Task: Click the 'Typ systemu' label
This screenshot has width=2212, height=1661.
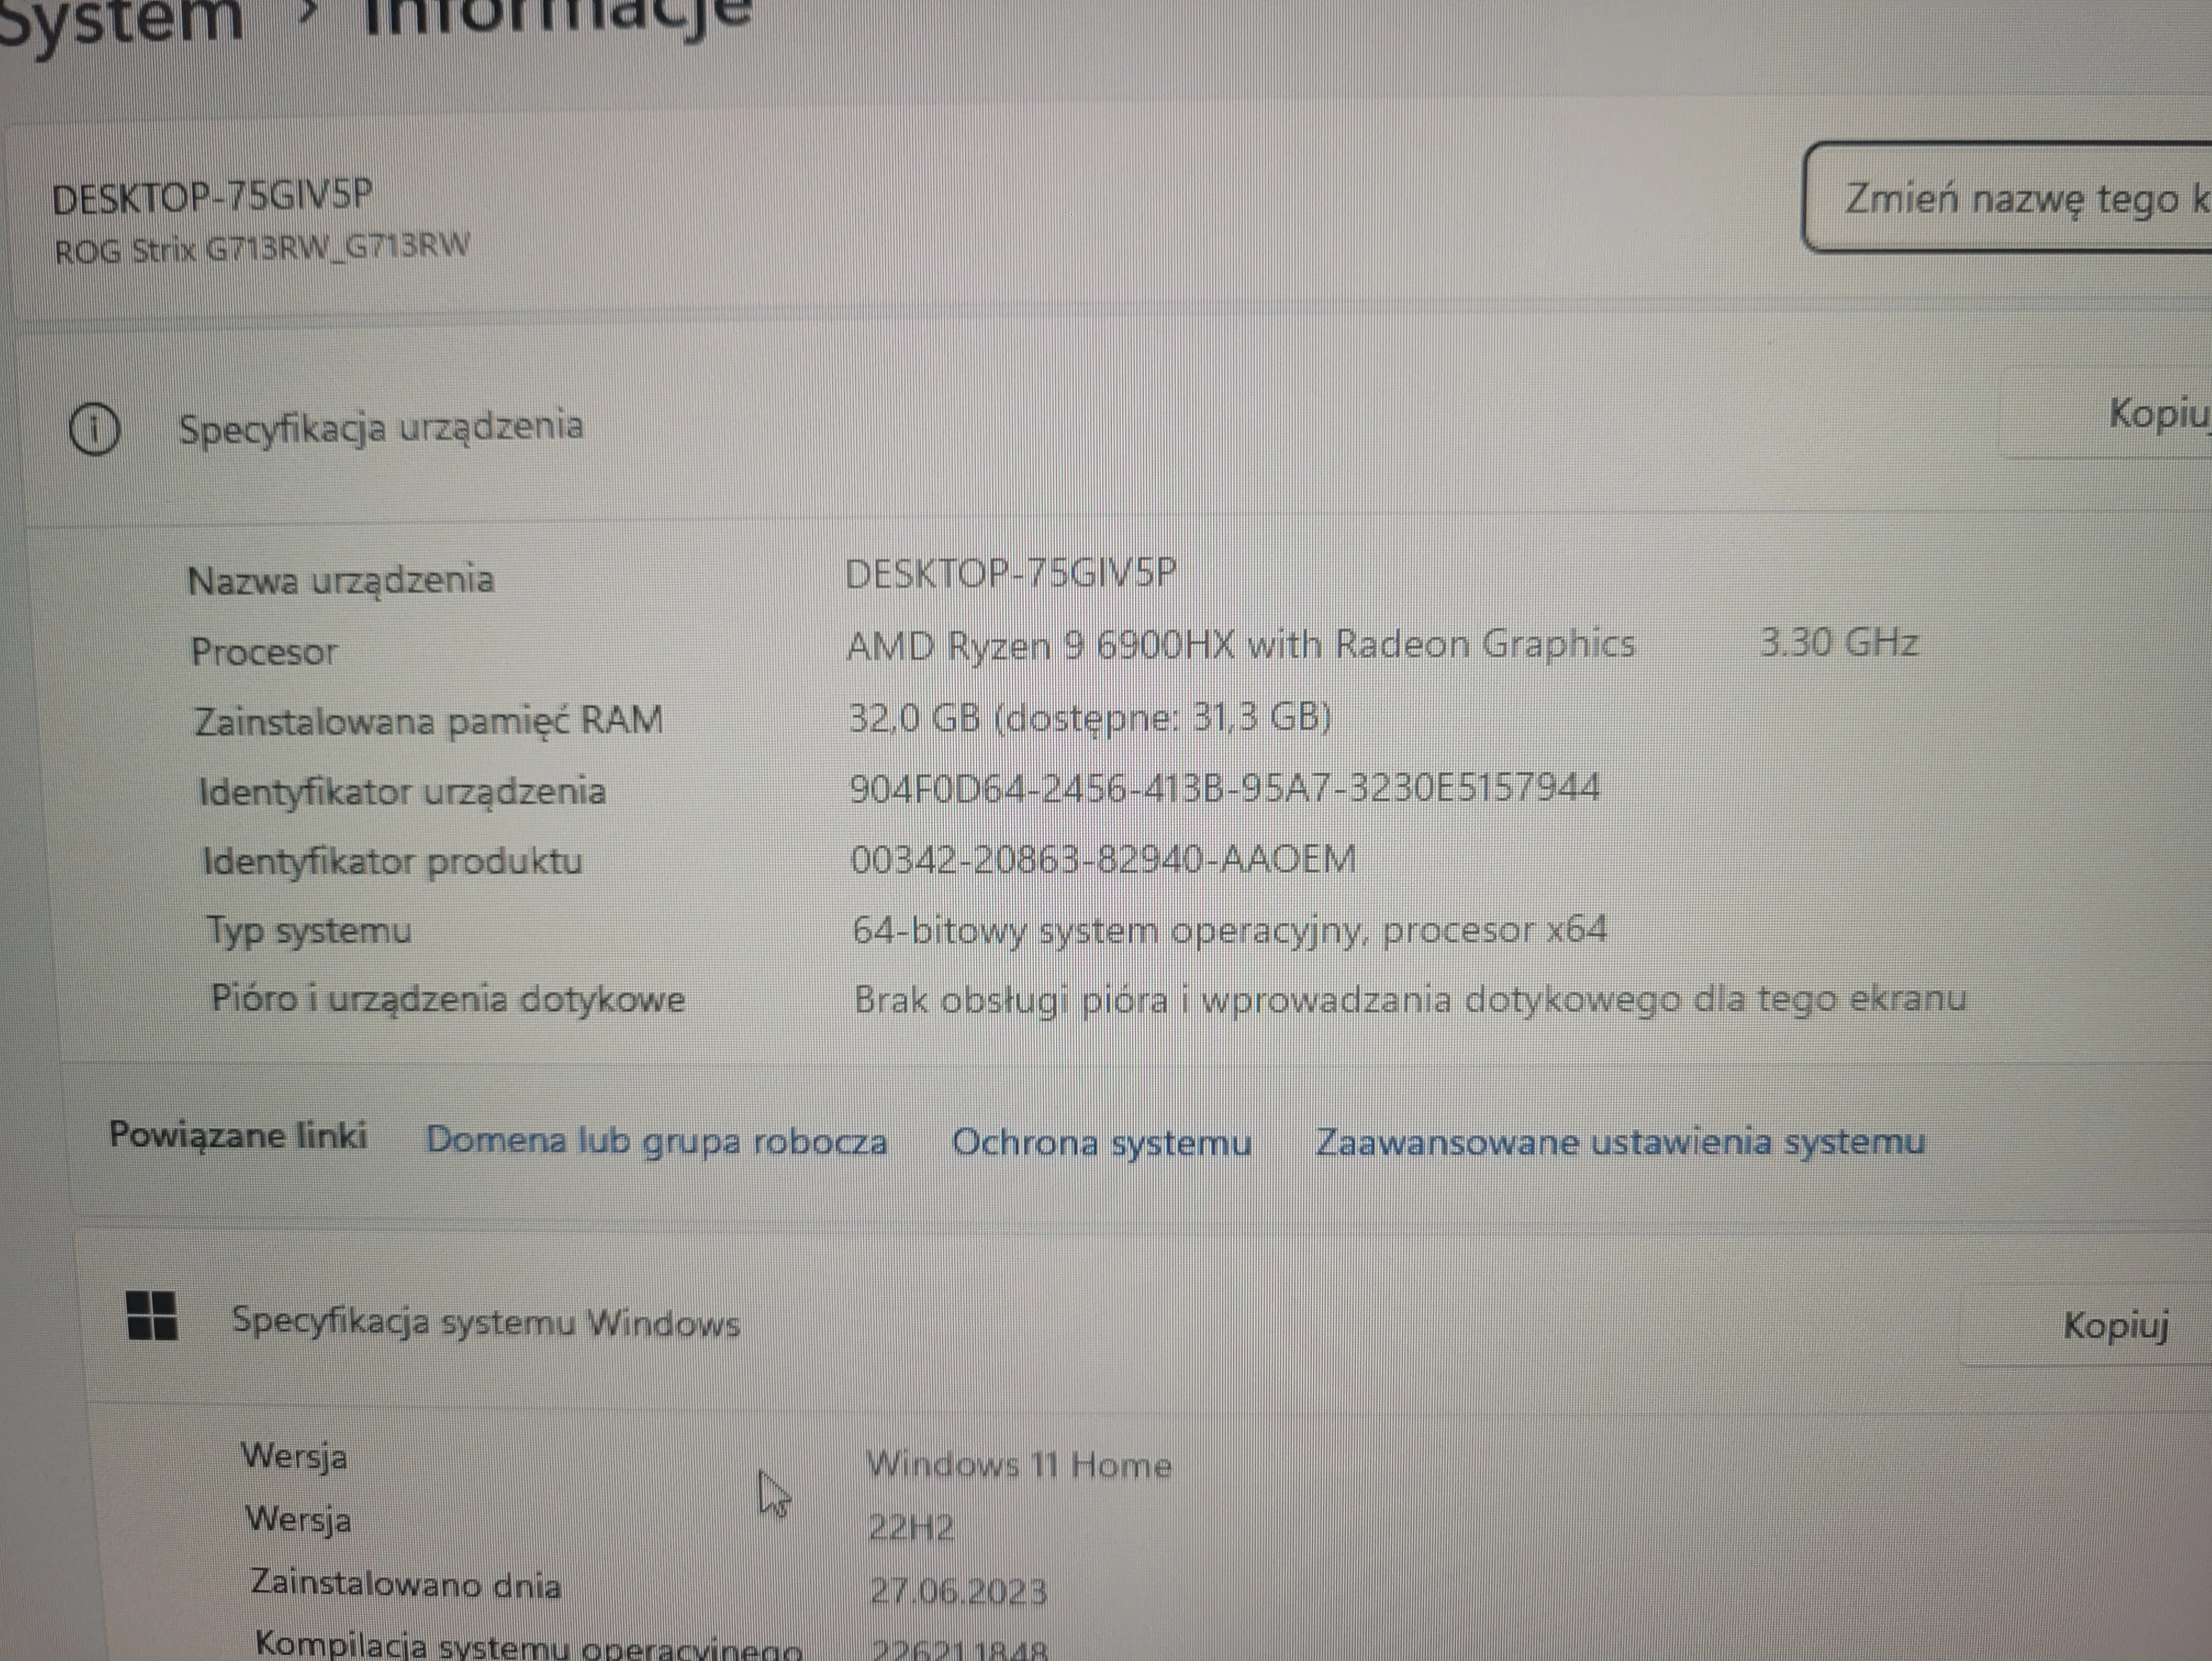Action: click(309, 931)
